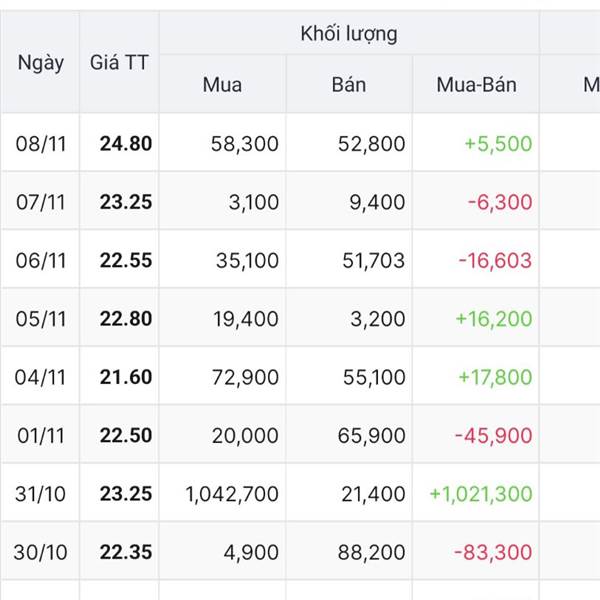Click the +5,500 net volume value

[x=498, y=144]
